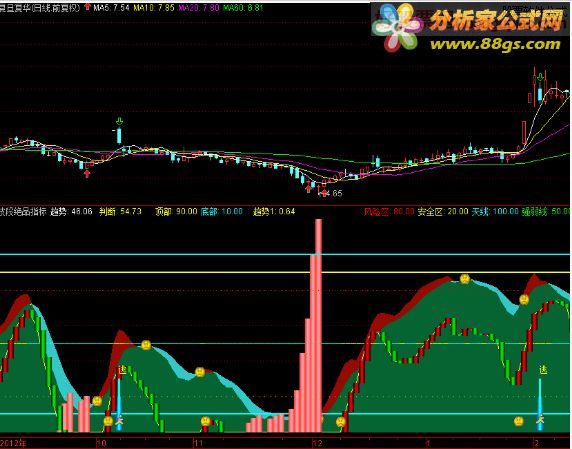Select month 10 on the time axis
This screenshot has height=449, width=572.
click(102, 443)
